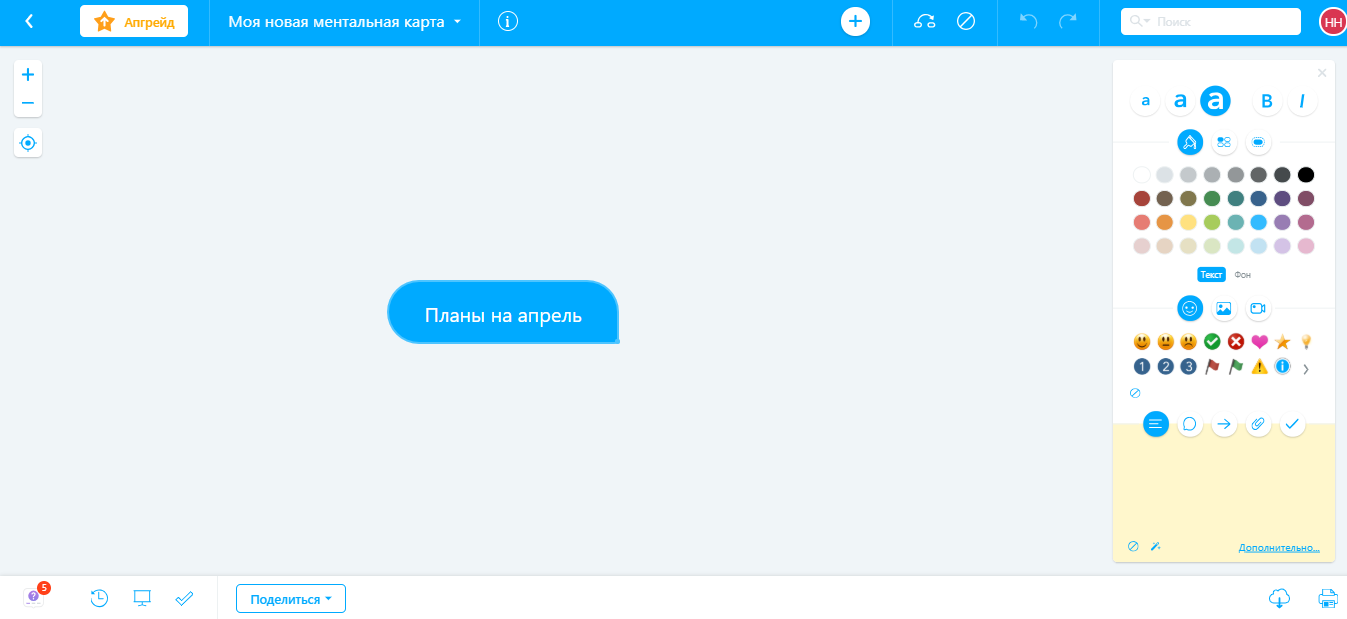1347x619 pixels.
Task: Switch to the Фон background tab
Action: coord(1242,275)
